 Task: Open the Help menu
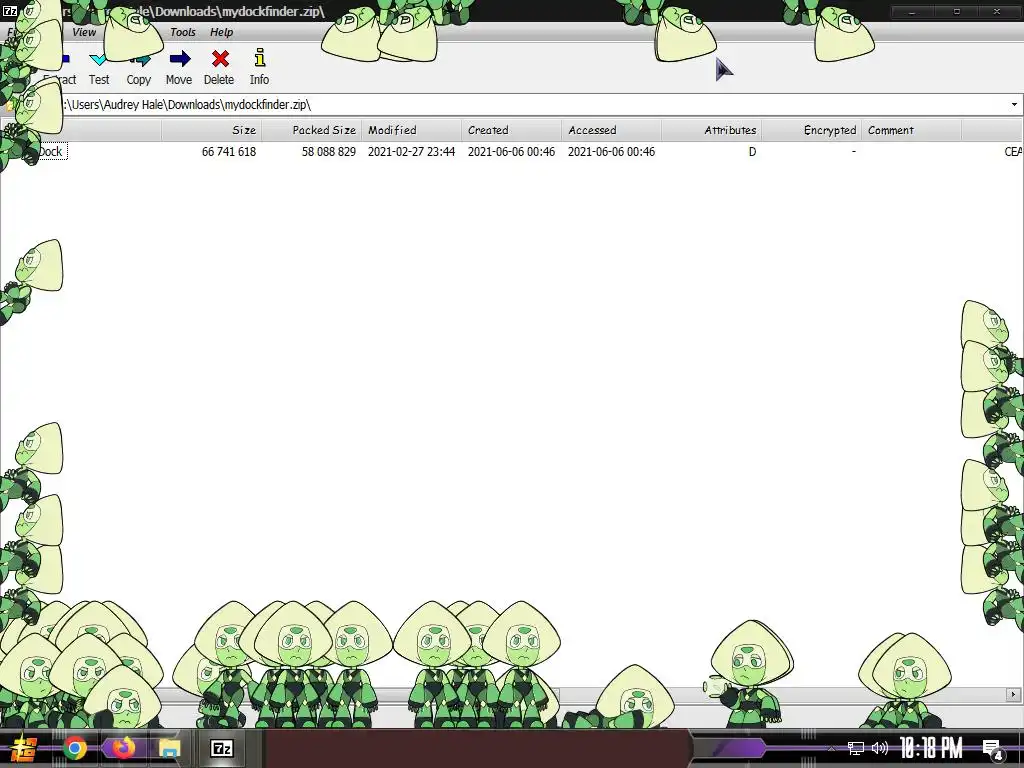pyautogui.click(x=221, y=32)
